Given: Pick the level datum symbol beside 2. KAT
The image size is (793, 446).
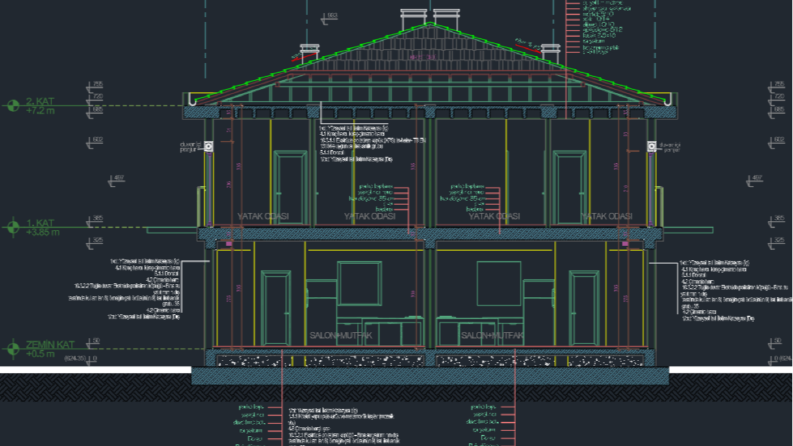Looking at the screenshot, I should click(x=13, y=106).
